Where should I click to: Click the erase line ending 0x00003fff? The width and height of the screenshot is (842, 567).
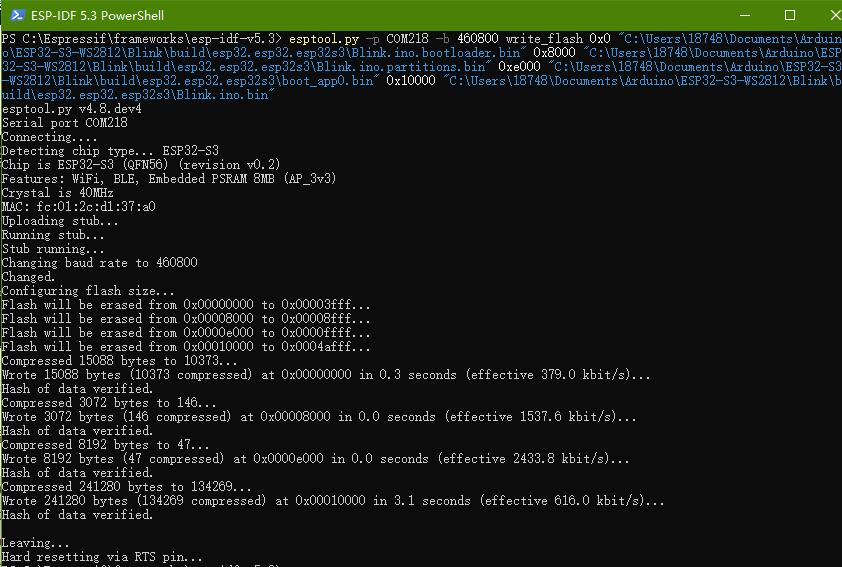coord(186,305)
